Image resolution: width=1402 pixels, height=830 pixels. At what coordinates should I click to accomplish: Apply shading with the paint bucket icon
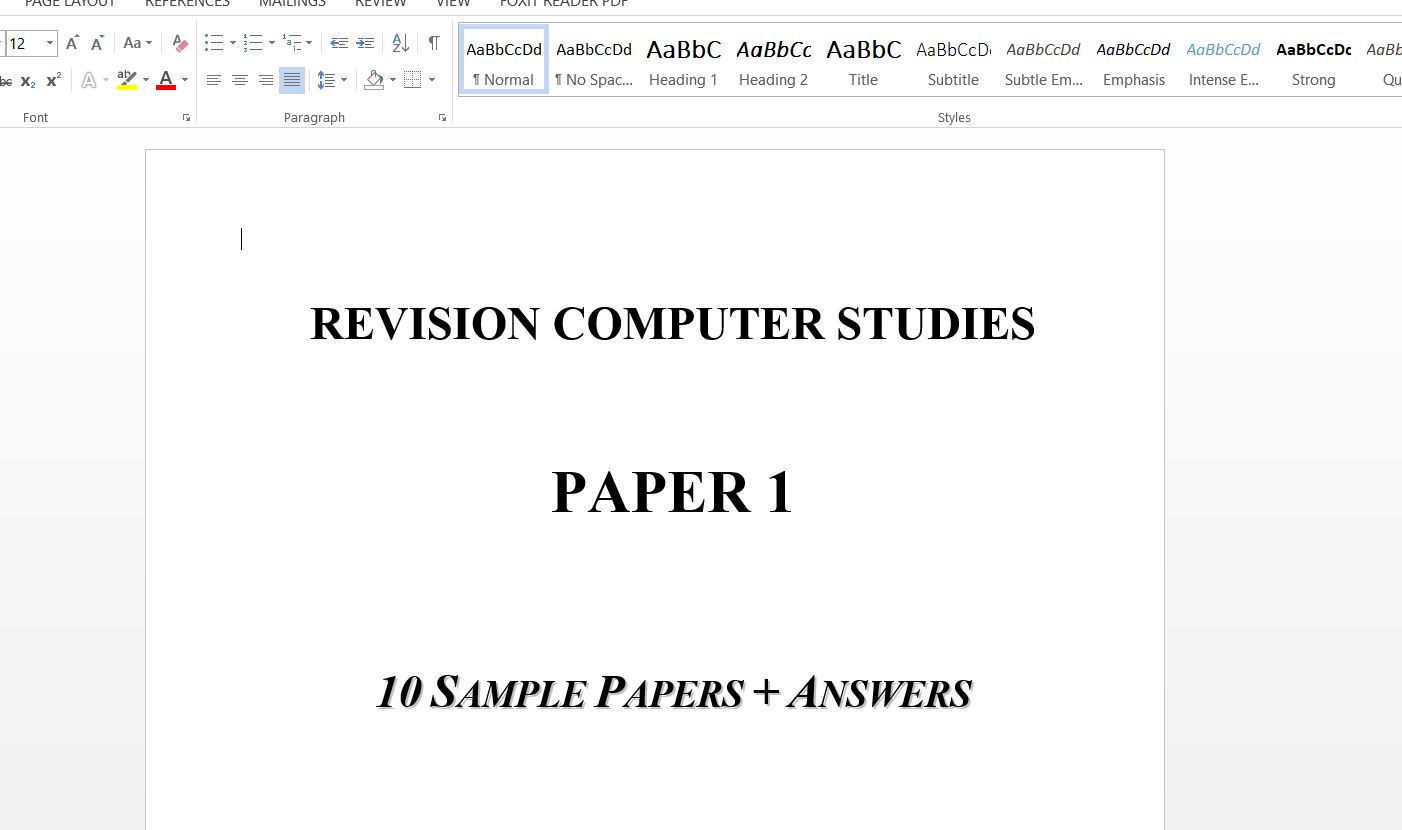coord(374,80)
